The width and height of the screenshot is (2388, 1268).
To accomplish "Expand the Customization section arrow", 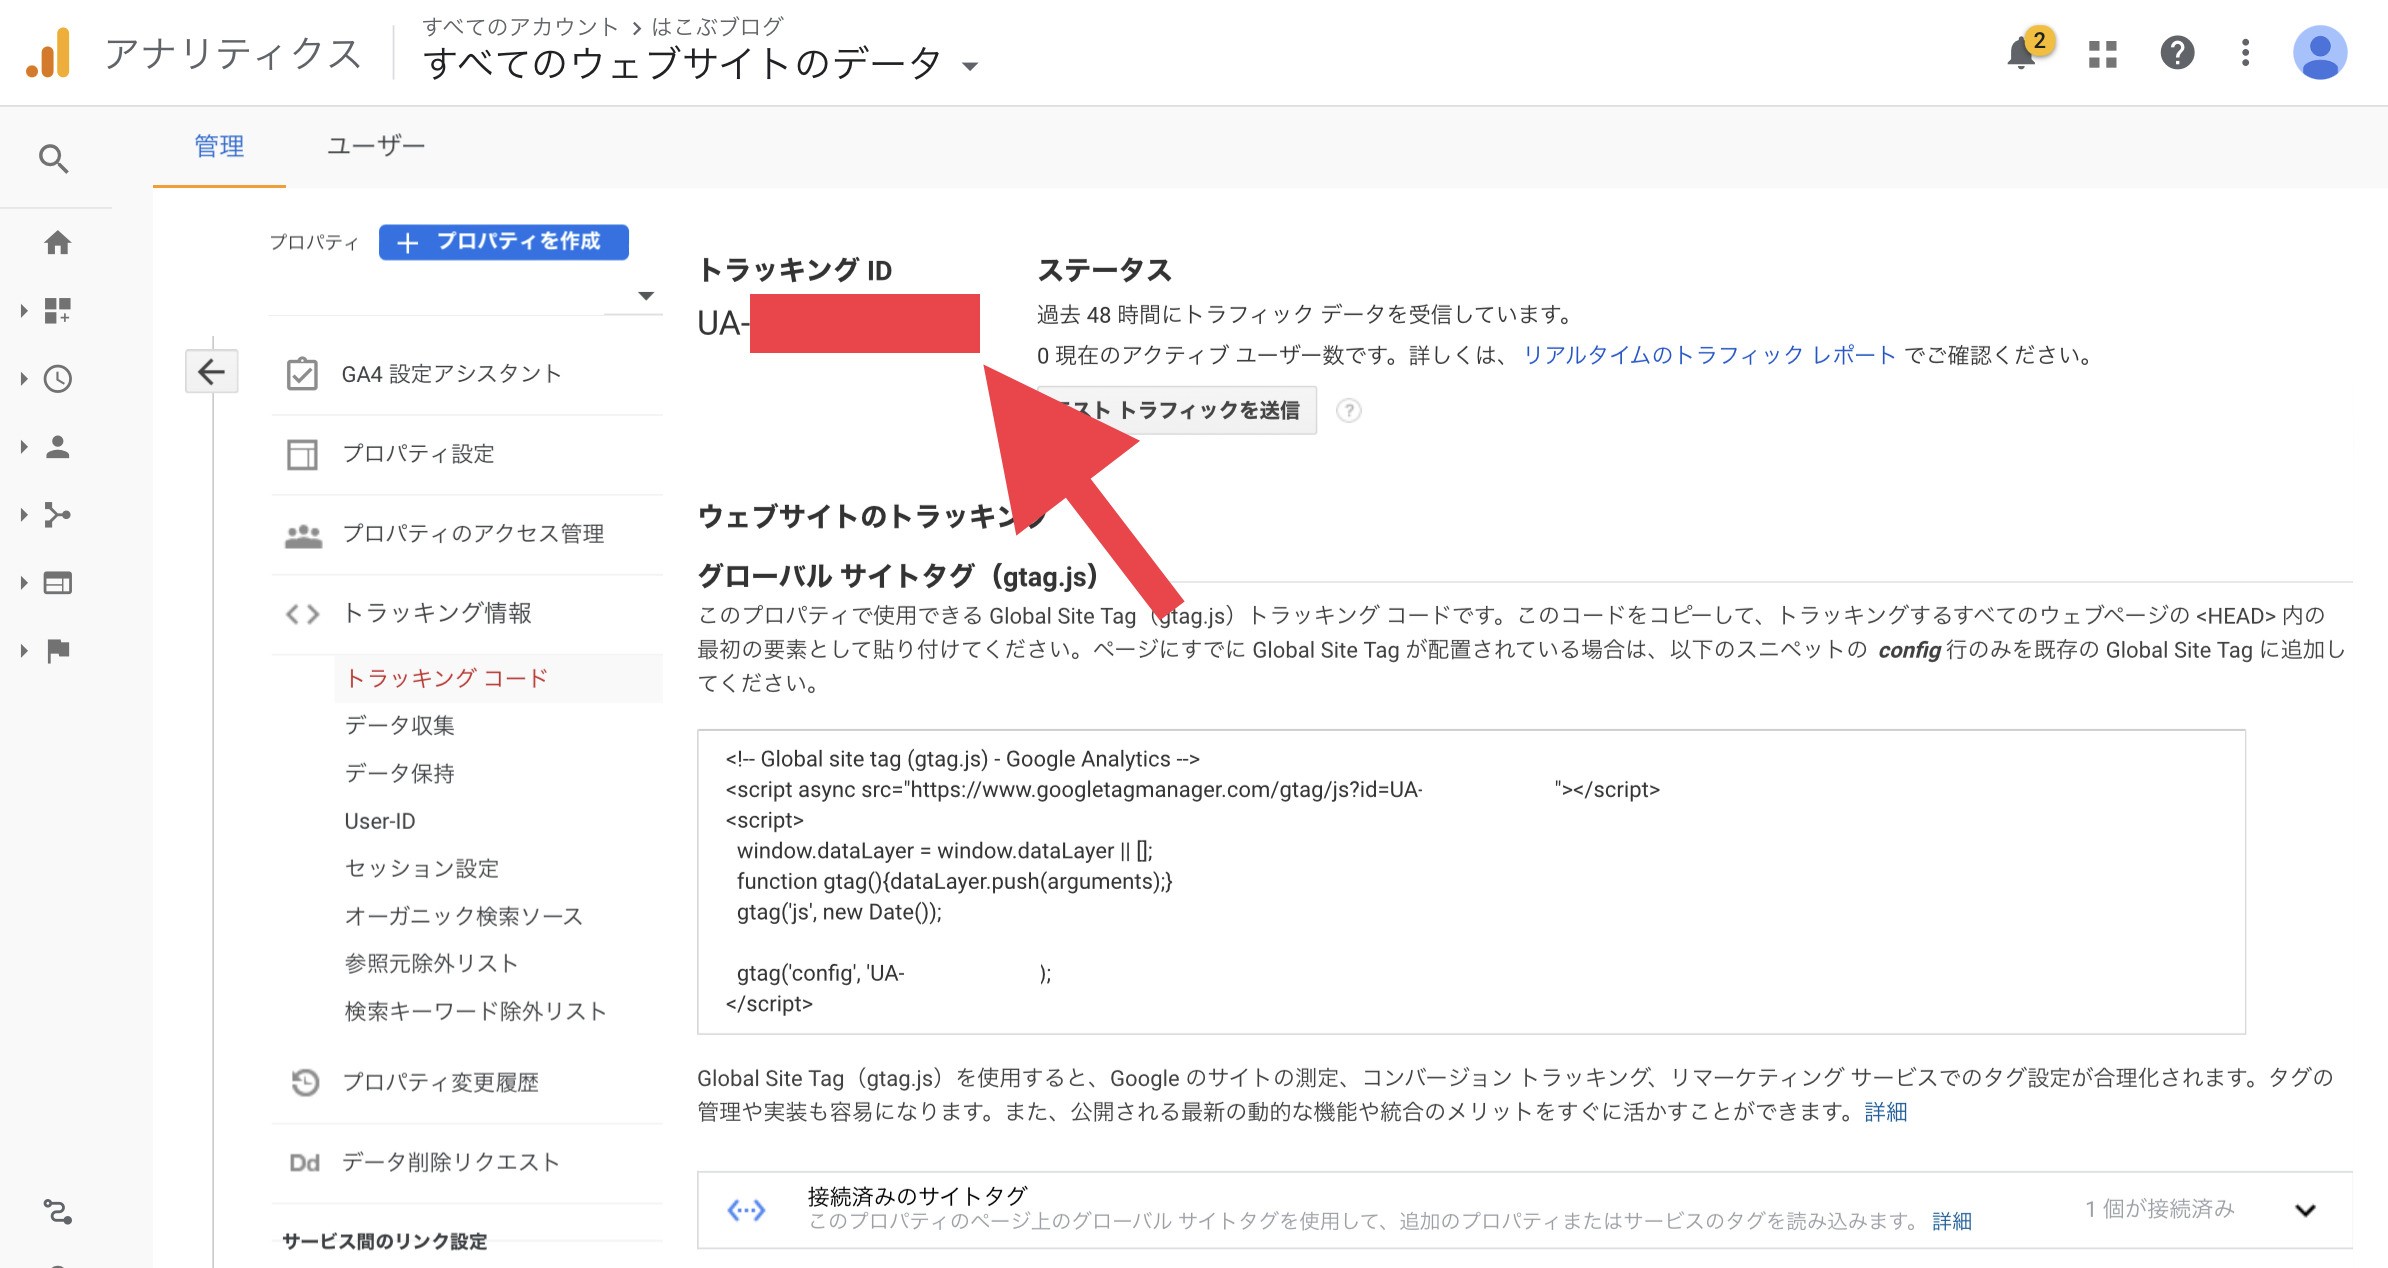I will pos(24,311).
